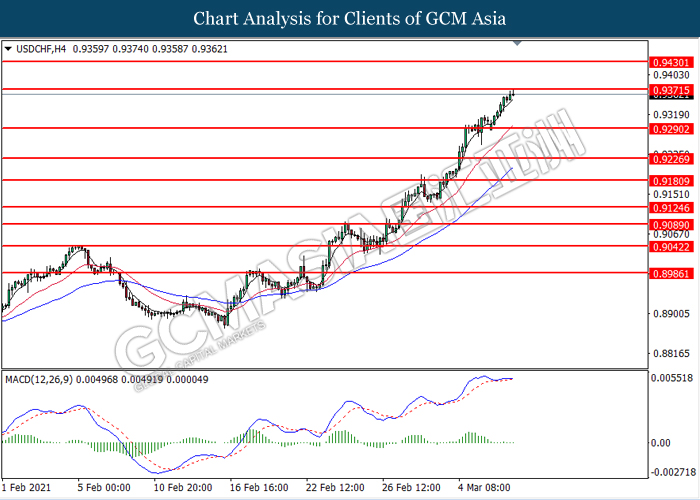Select the 0.89861 lowest red level label
The width and height of the screenshot is (700, 500).
tap(669, 272)
